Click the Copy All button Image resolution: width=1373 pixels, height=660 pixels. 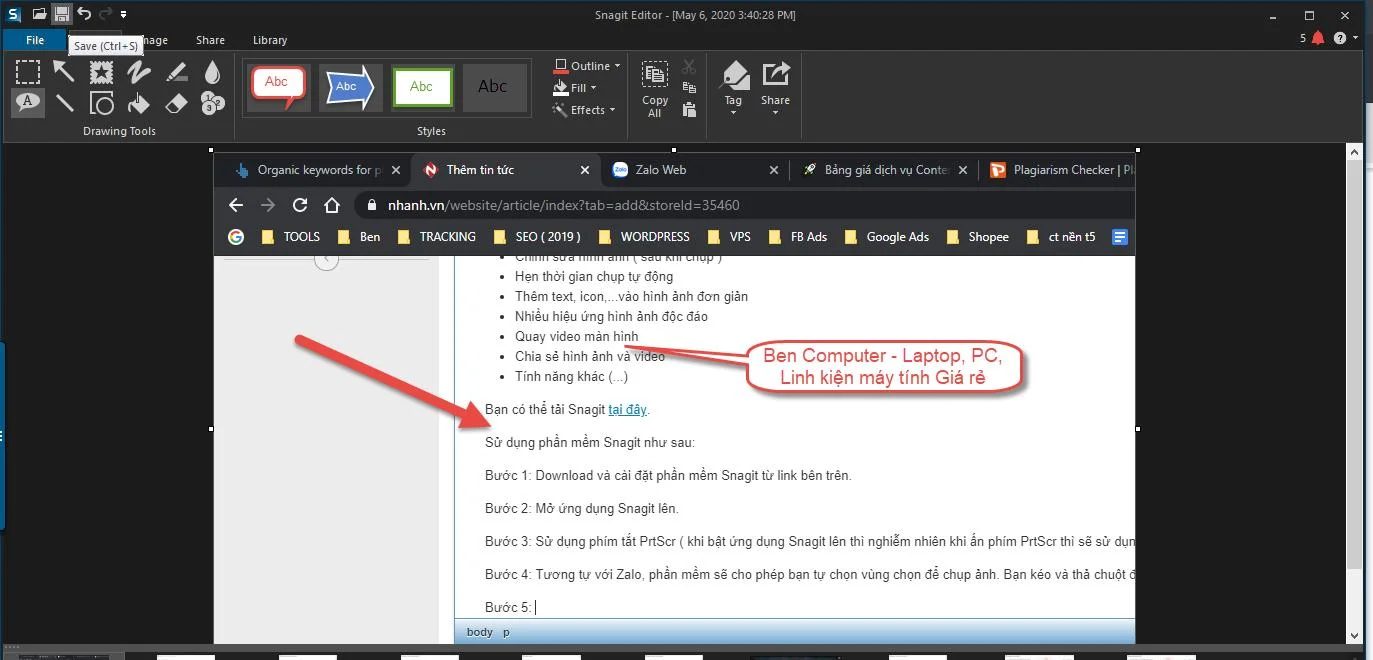tap(655, 89)
